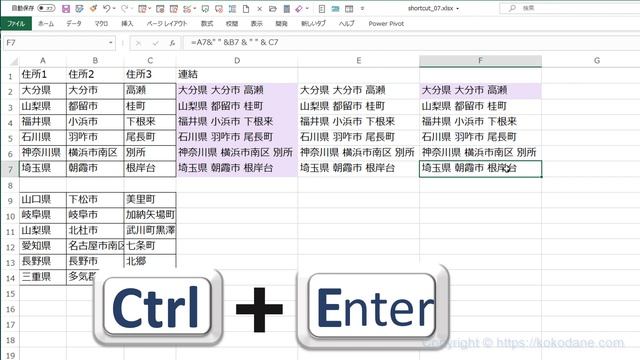
Task: Open dropdown next to shortcut_07.xlsx title
Action: tap(458, 8)
